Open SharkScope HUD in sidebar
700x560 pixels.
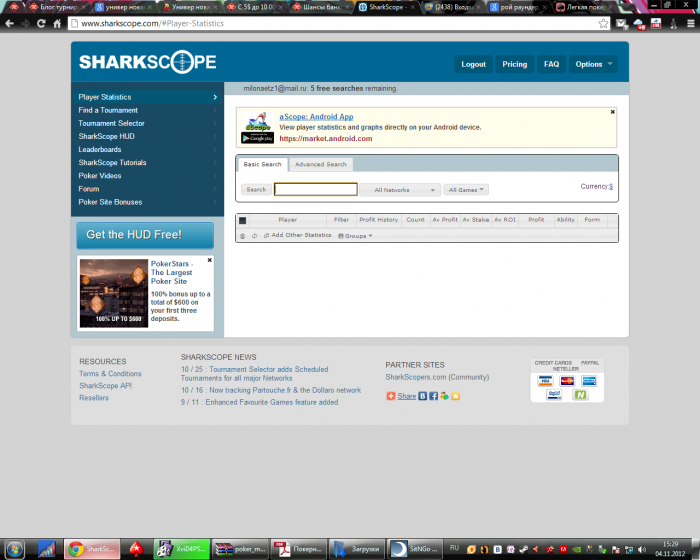click(147, 136)
